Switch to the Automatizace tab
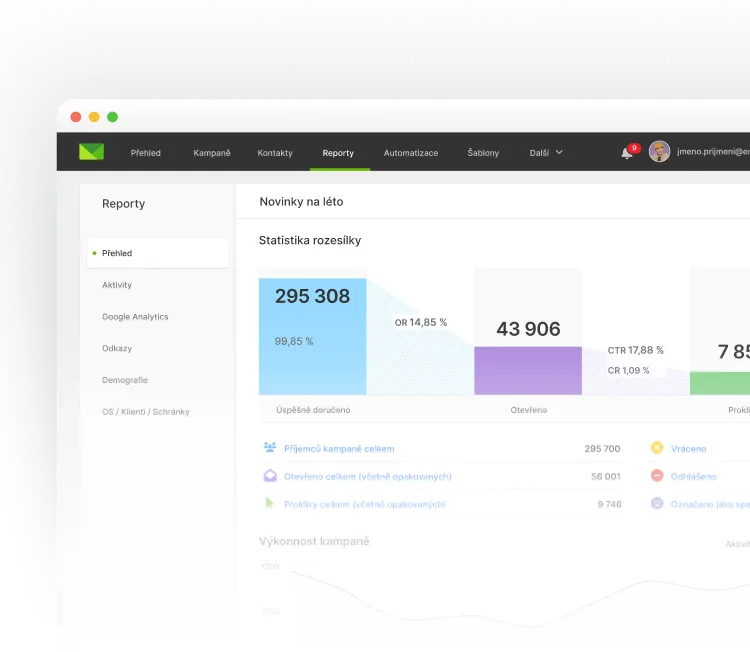 pyautogui.click(x=411, y=153)
